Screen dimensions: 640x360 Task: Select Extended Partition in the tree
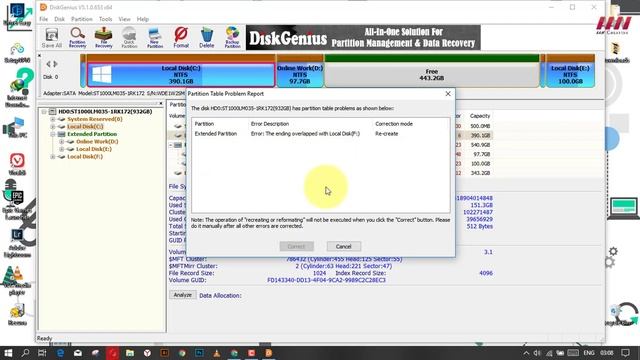pyautogui.click(x=92, y=134)
